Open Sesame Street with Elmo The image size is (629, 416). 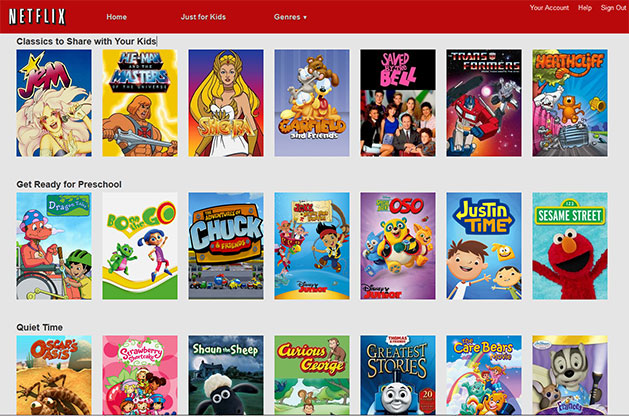(x=570, y=246)
